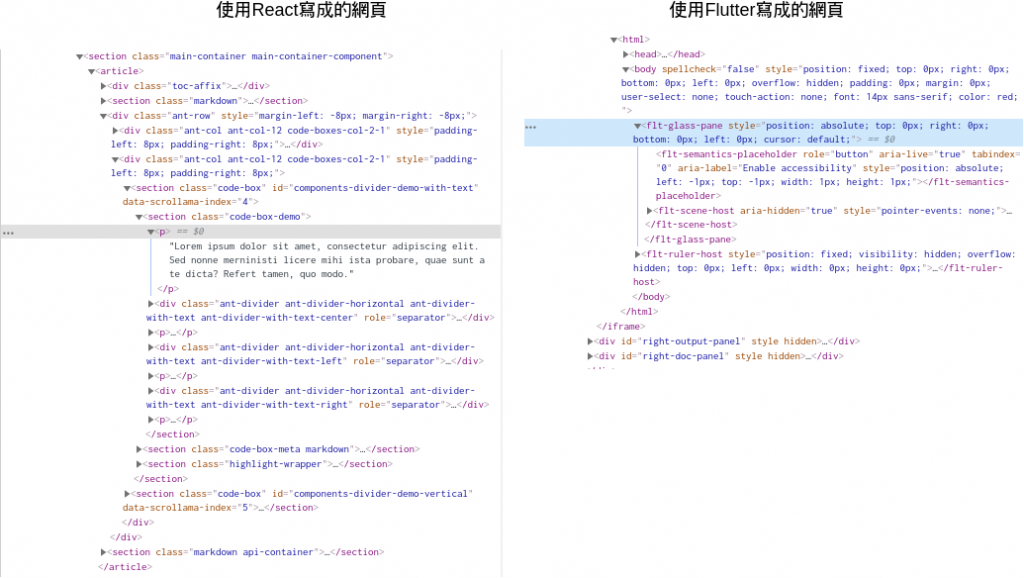Screen dimensions: 1024x578
Task: Expand the collapsed ant-col-12 code-boxes div
Action: click(x=116, y=131)
